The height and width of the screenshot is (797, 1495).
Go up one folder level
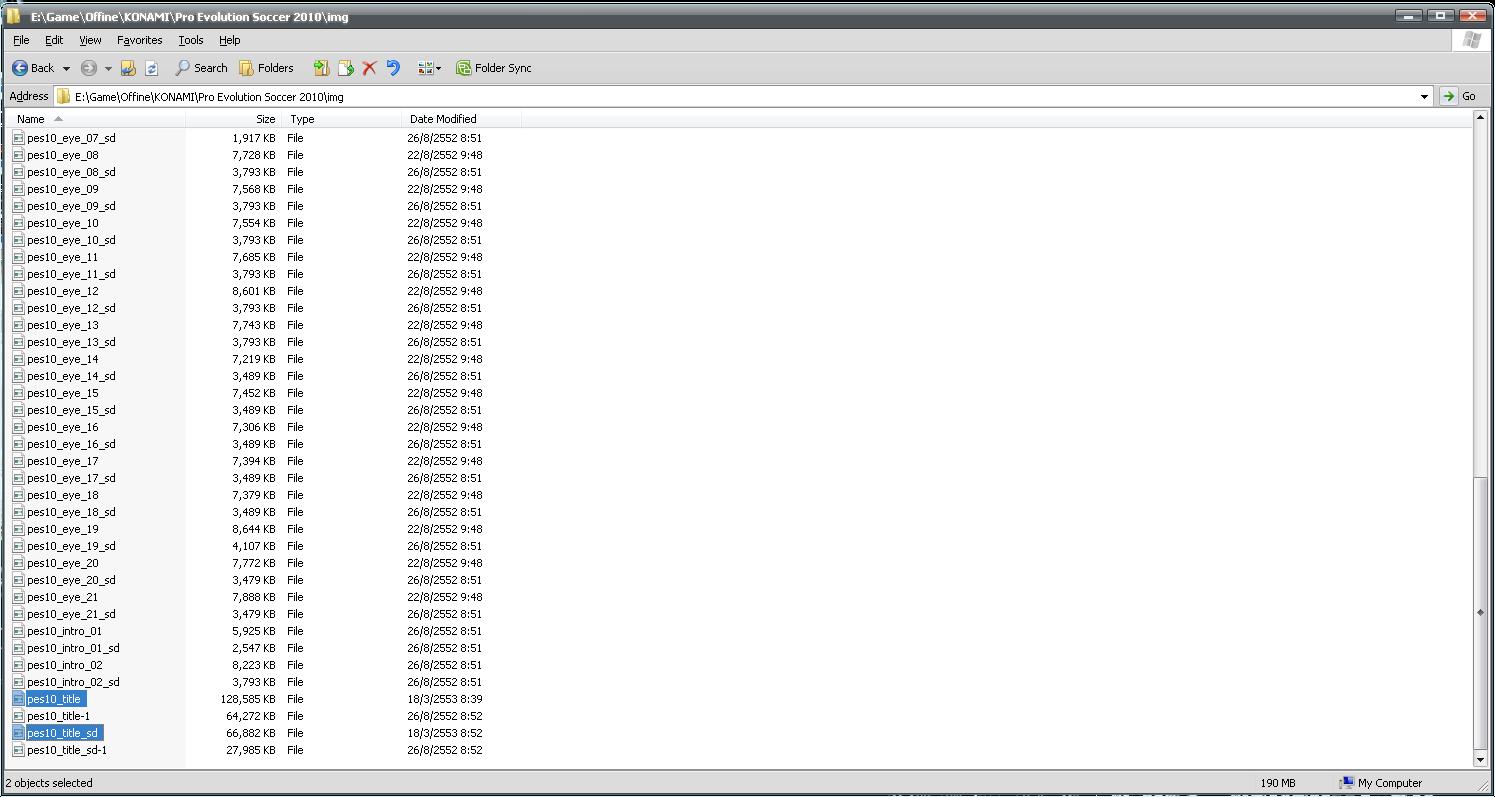[128, 68]
